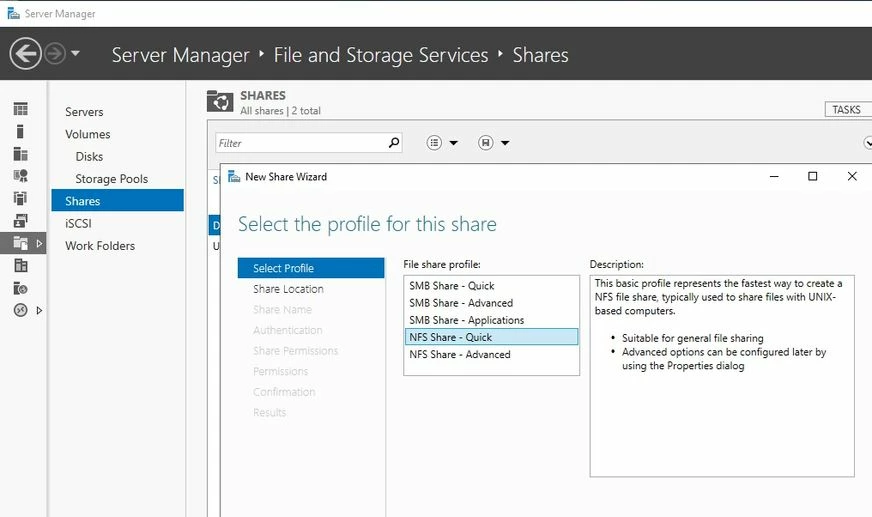Click the bottom circular rail icon

point(21,310)
